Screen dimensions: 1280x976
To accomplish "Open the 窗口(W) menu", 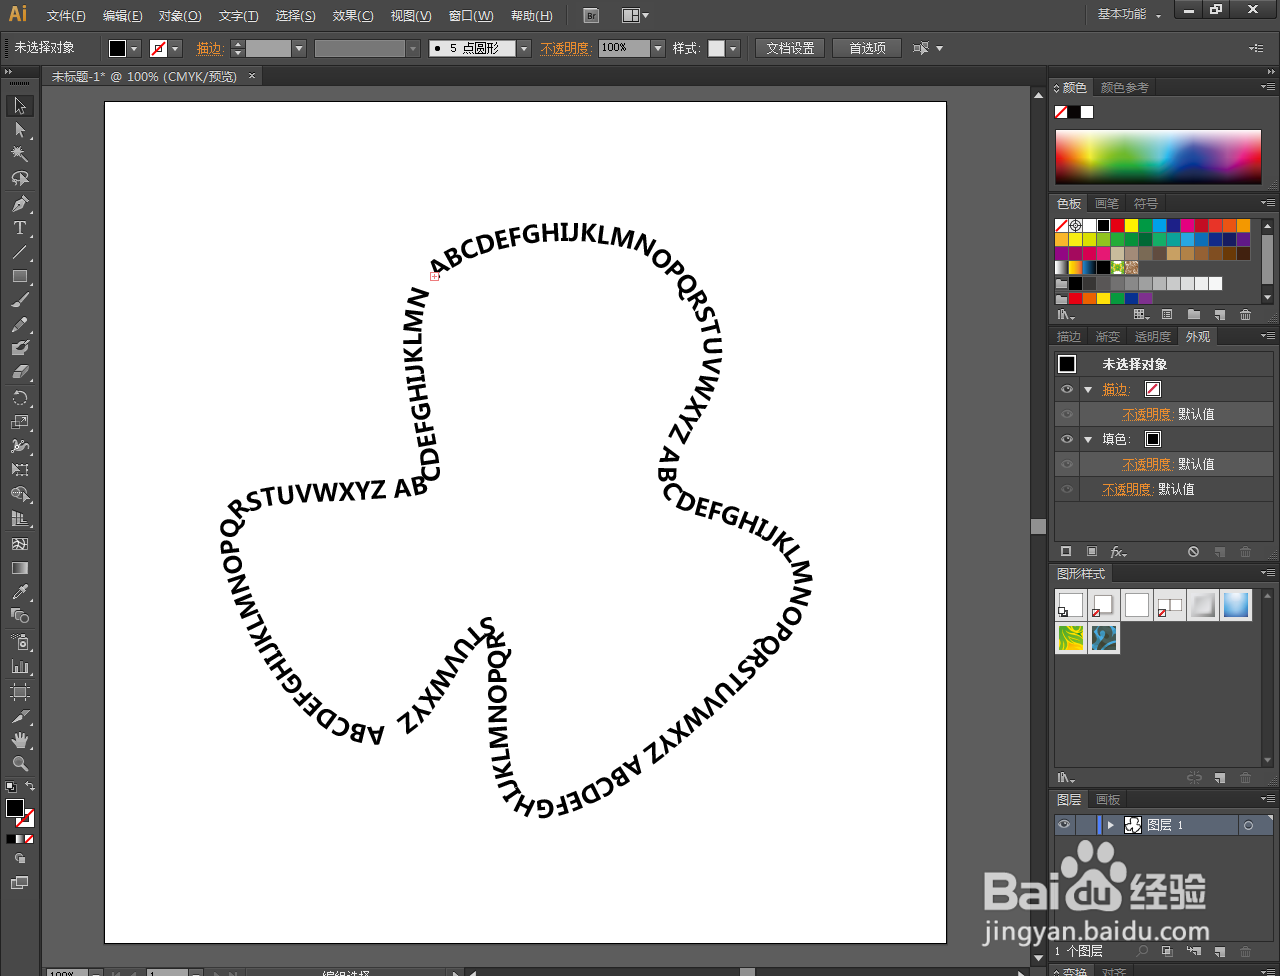I will (x=471, y=16).
